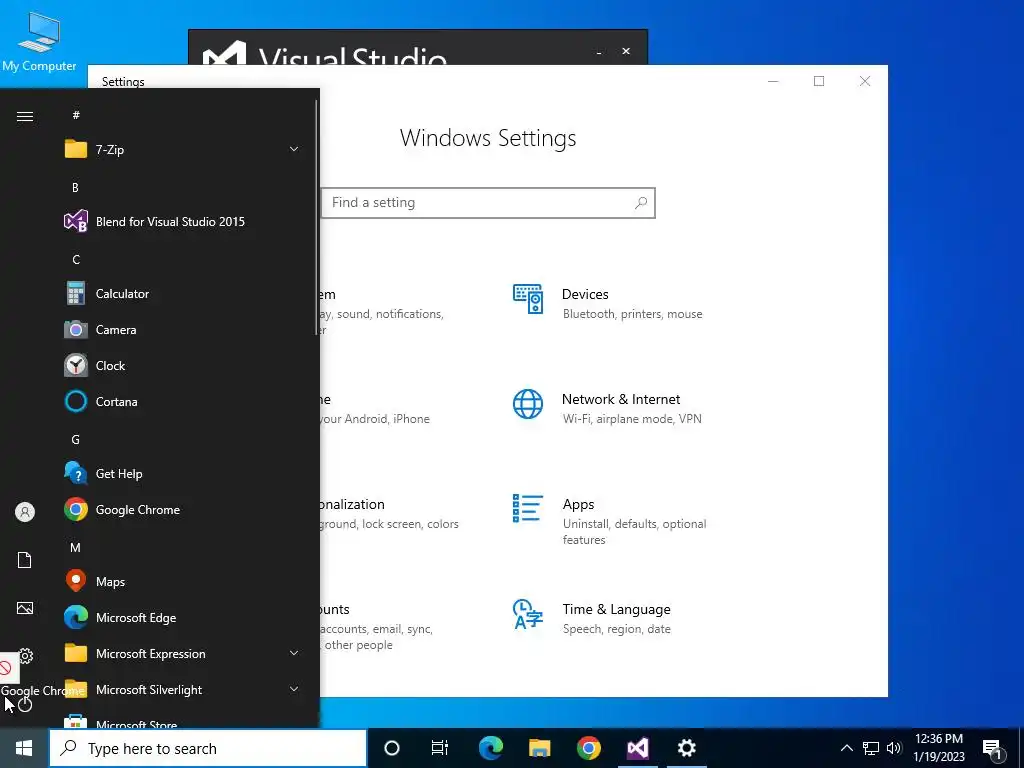Open the Get Help app
This screenshot has height=768, width=1024.
[x=182, y=473]
